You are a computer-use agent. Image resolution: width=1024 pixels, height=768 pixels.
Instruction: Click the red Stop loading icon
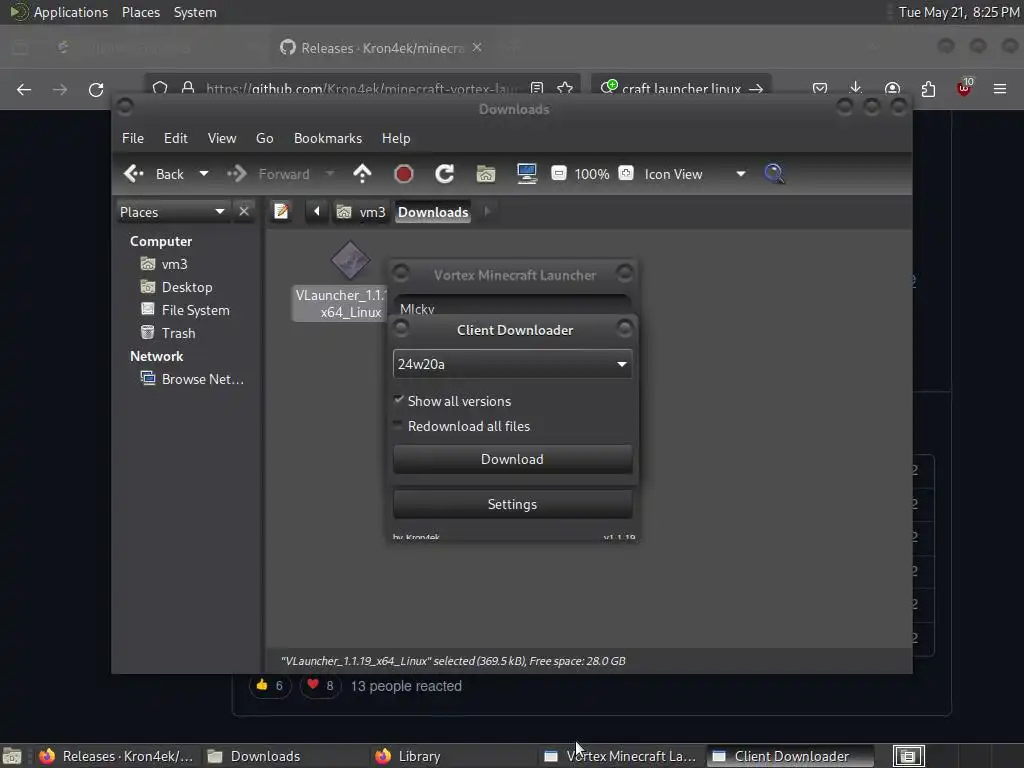coord(404,174)
